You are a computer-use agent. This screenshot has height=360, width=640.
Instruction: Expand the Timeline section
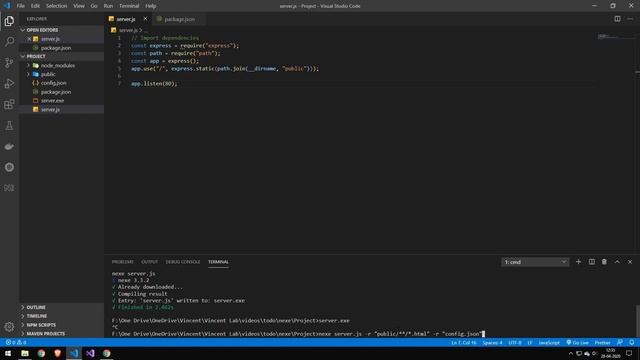[61, 316]
